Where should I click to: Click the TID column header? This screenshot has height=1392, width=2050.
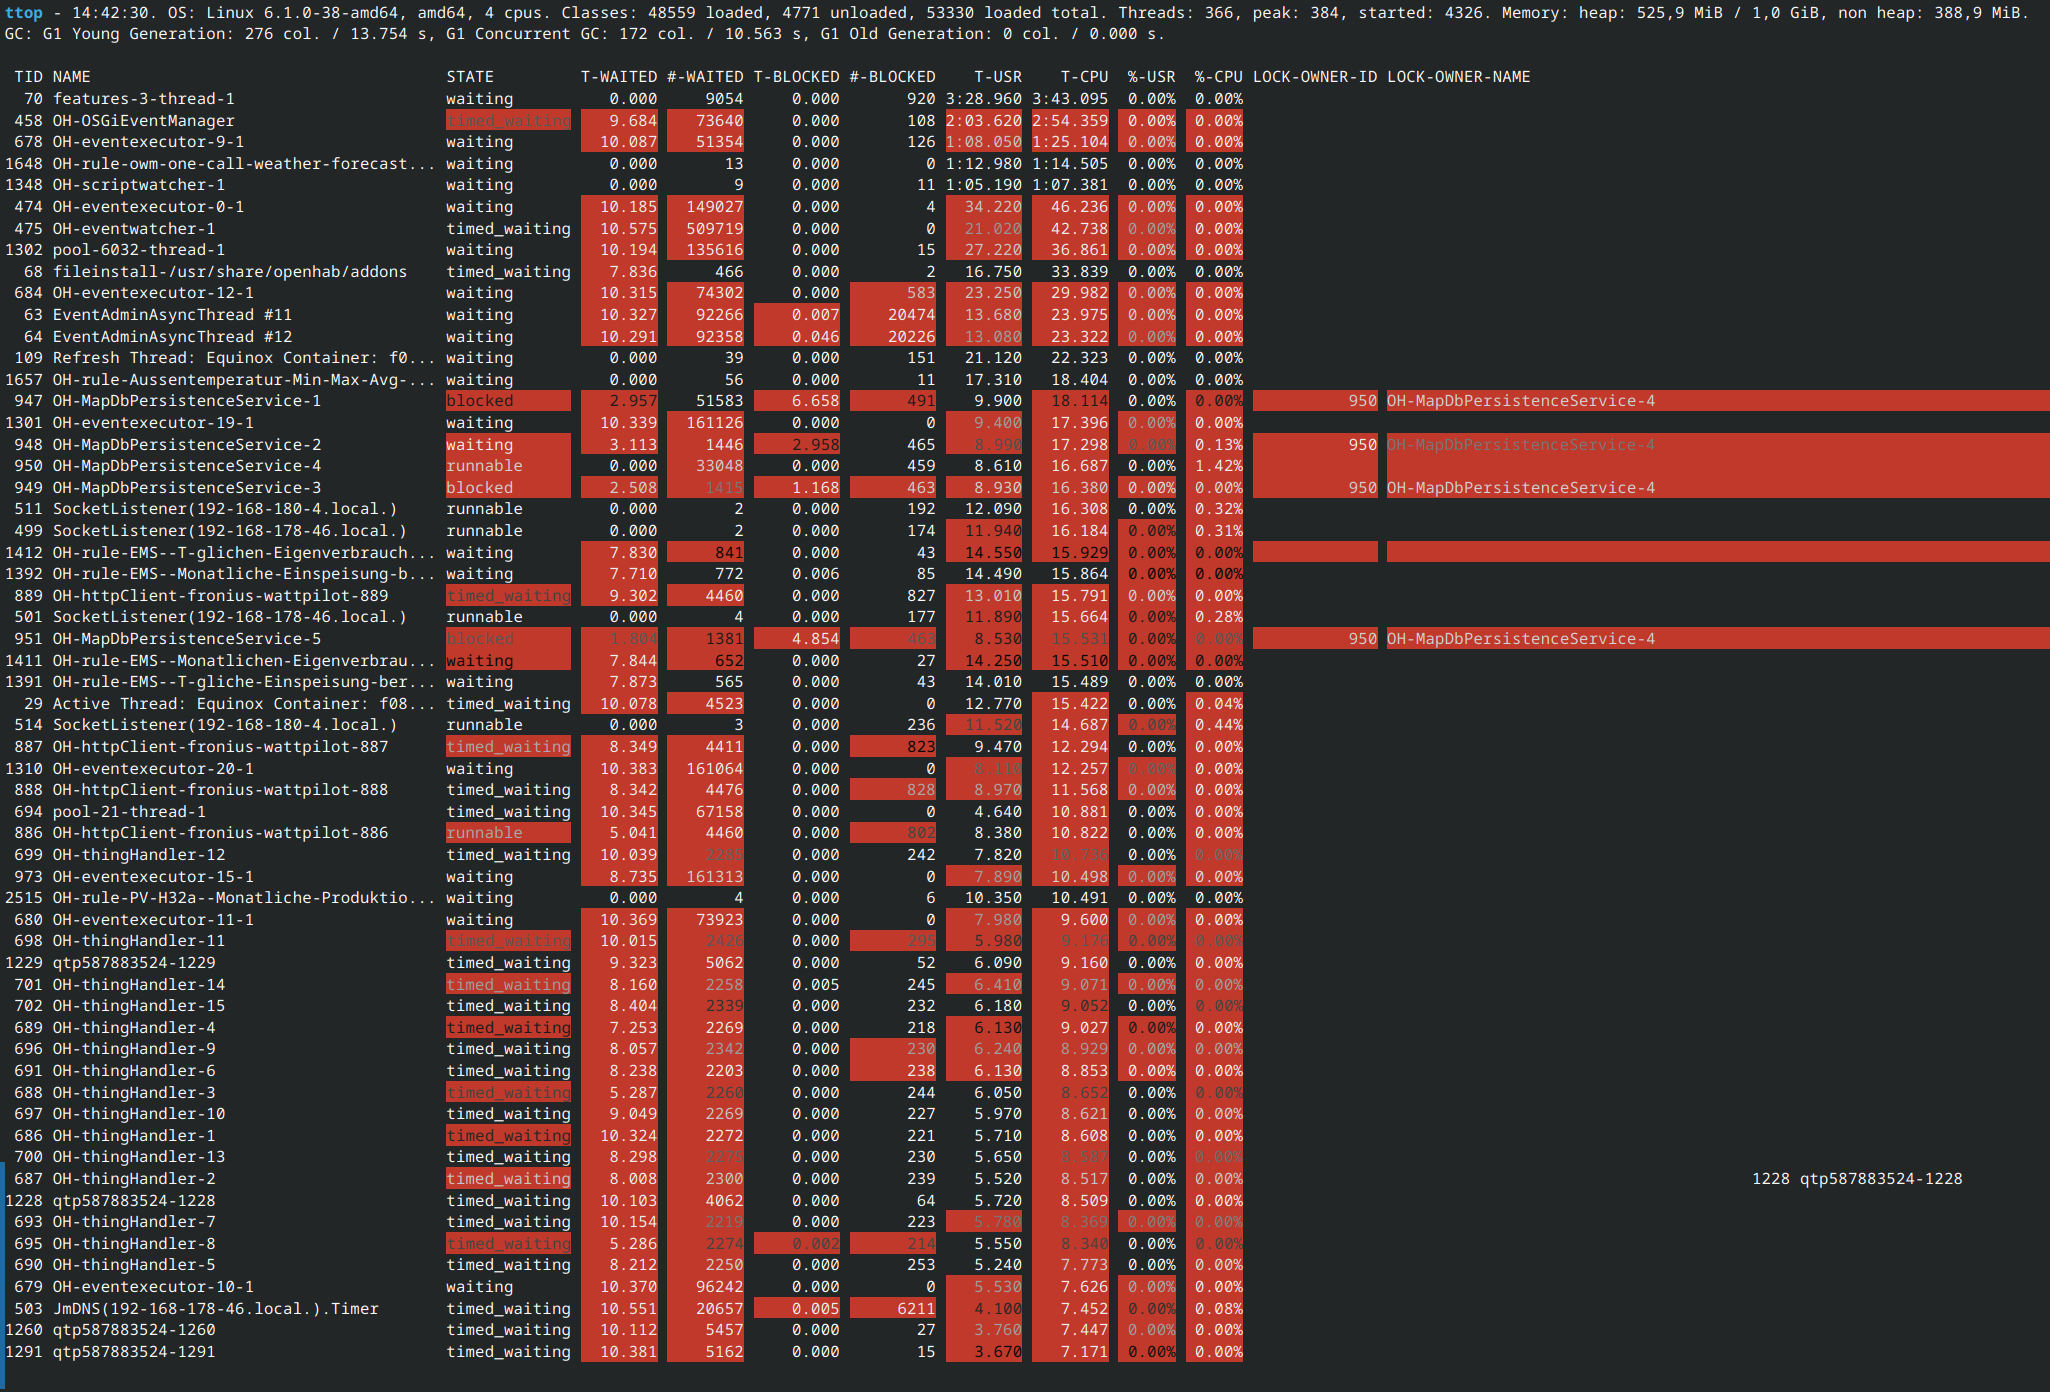[28, 77]
